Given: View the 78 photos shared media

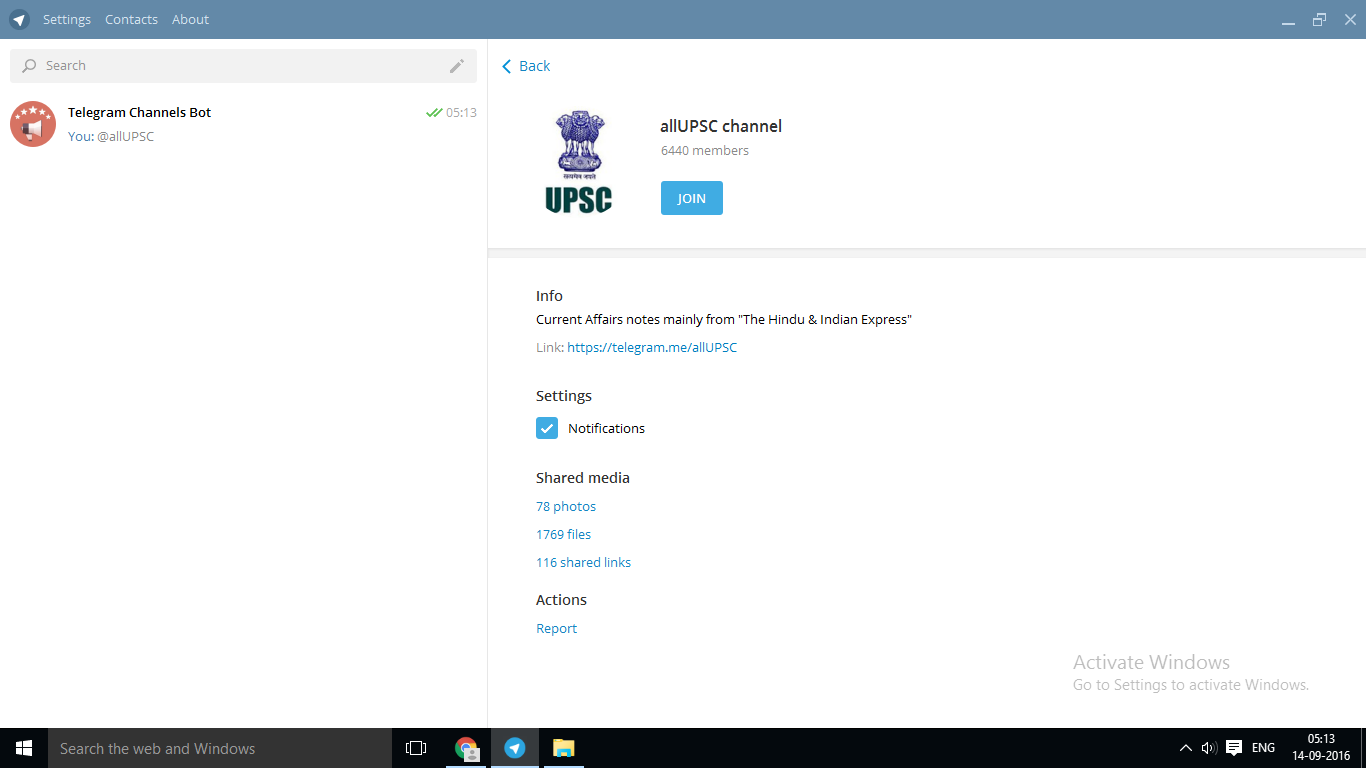Looking at the screenshot, I should click(566, 507).
